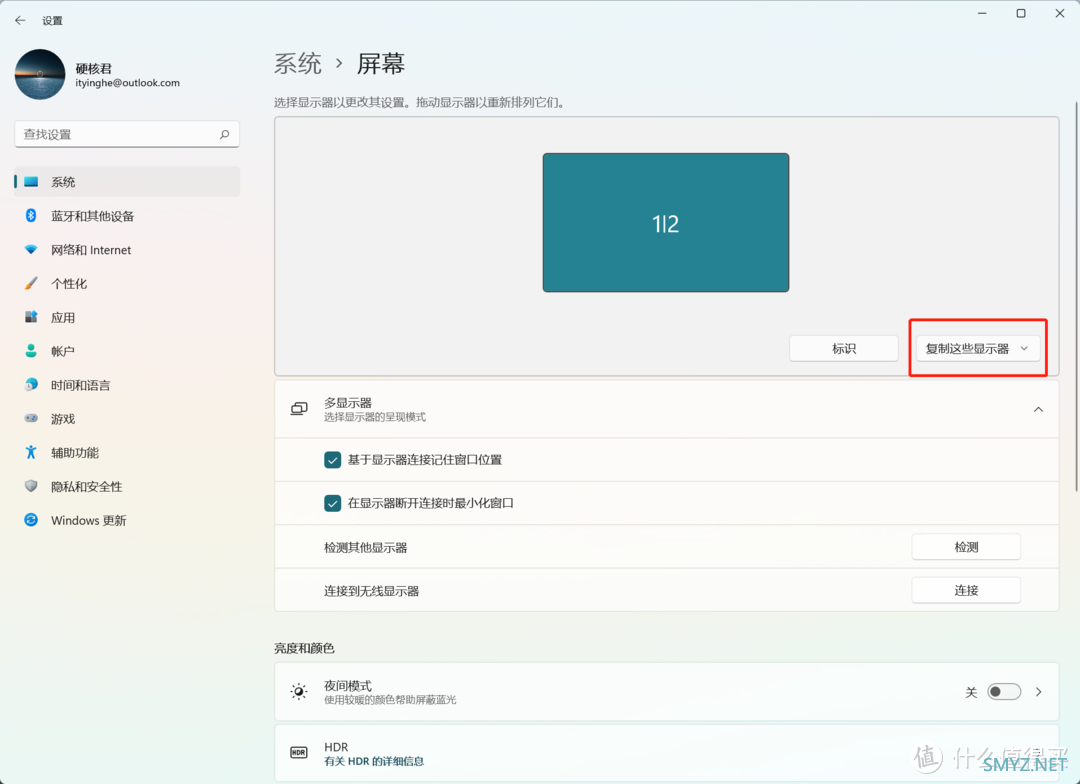Click the 系统 monitor icon
Viewport: 1080px width, 784px height.
pyautogui.click(x=31, y=182)
